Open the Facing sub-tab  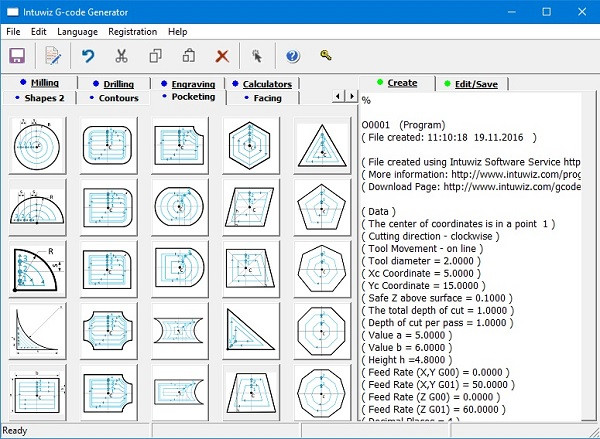pos(263,98)
